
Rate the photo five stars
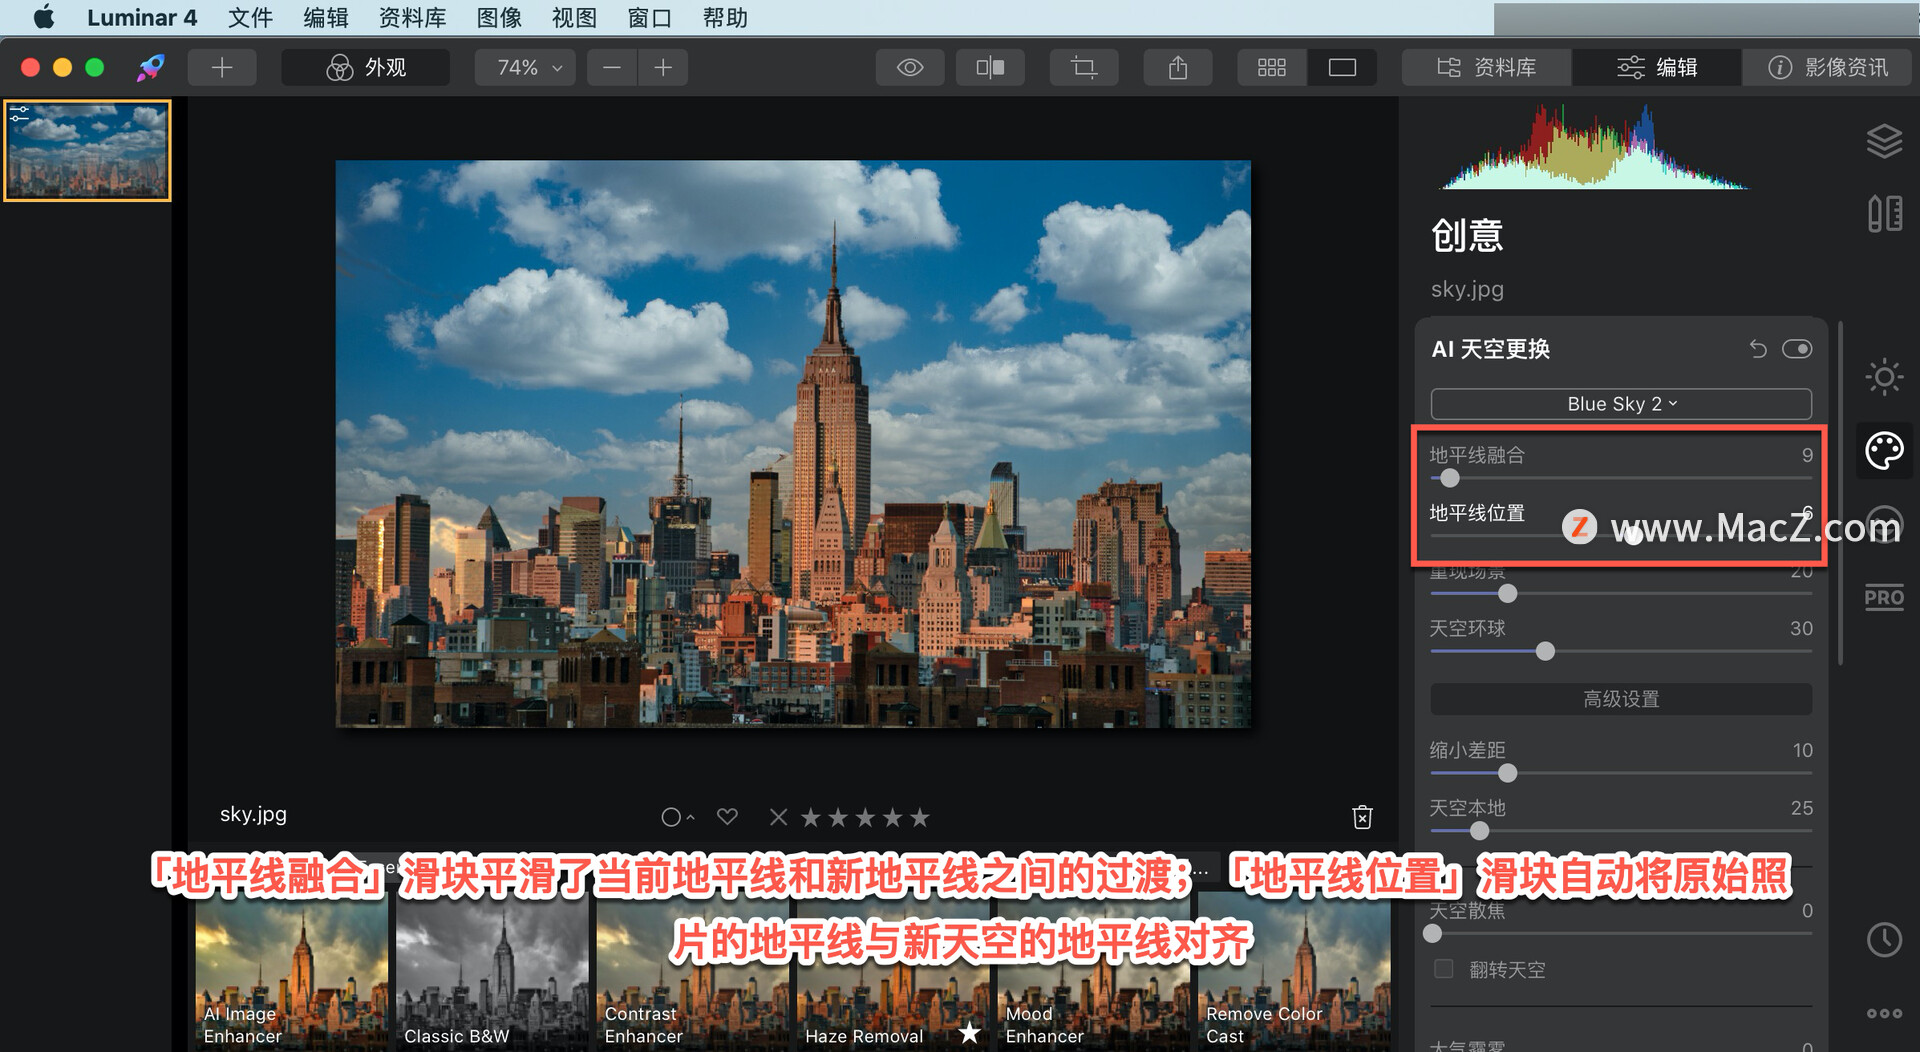coord(920,817)
